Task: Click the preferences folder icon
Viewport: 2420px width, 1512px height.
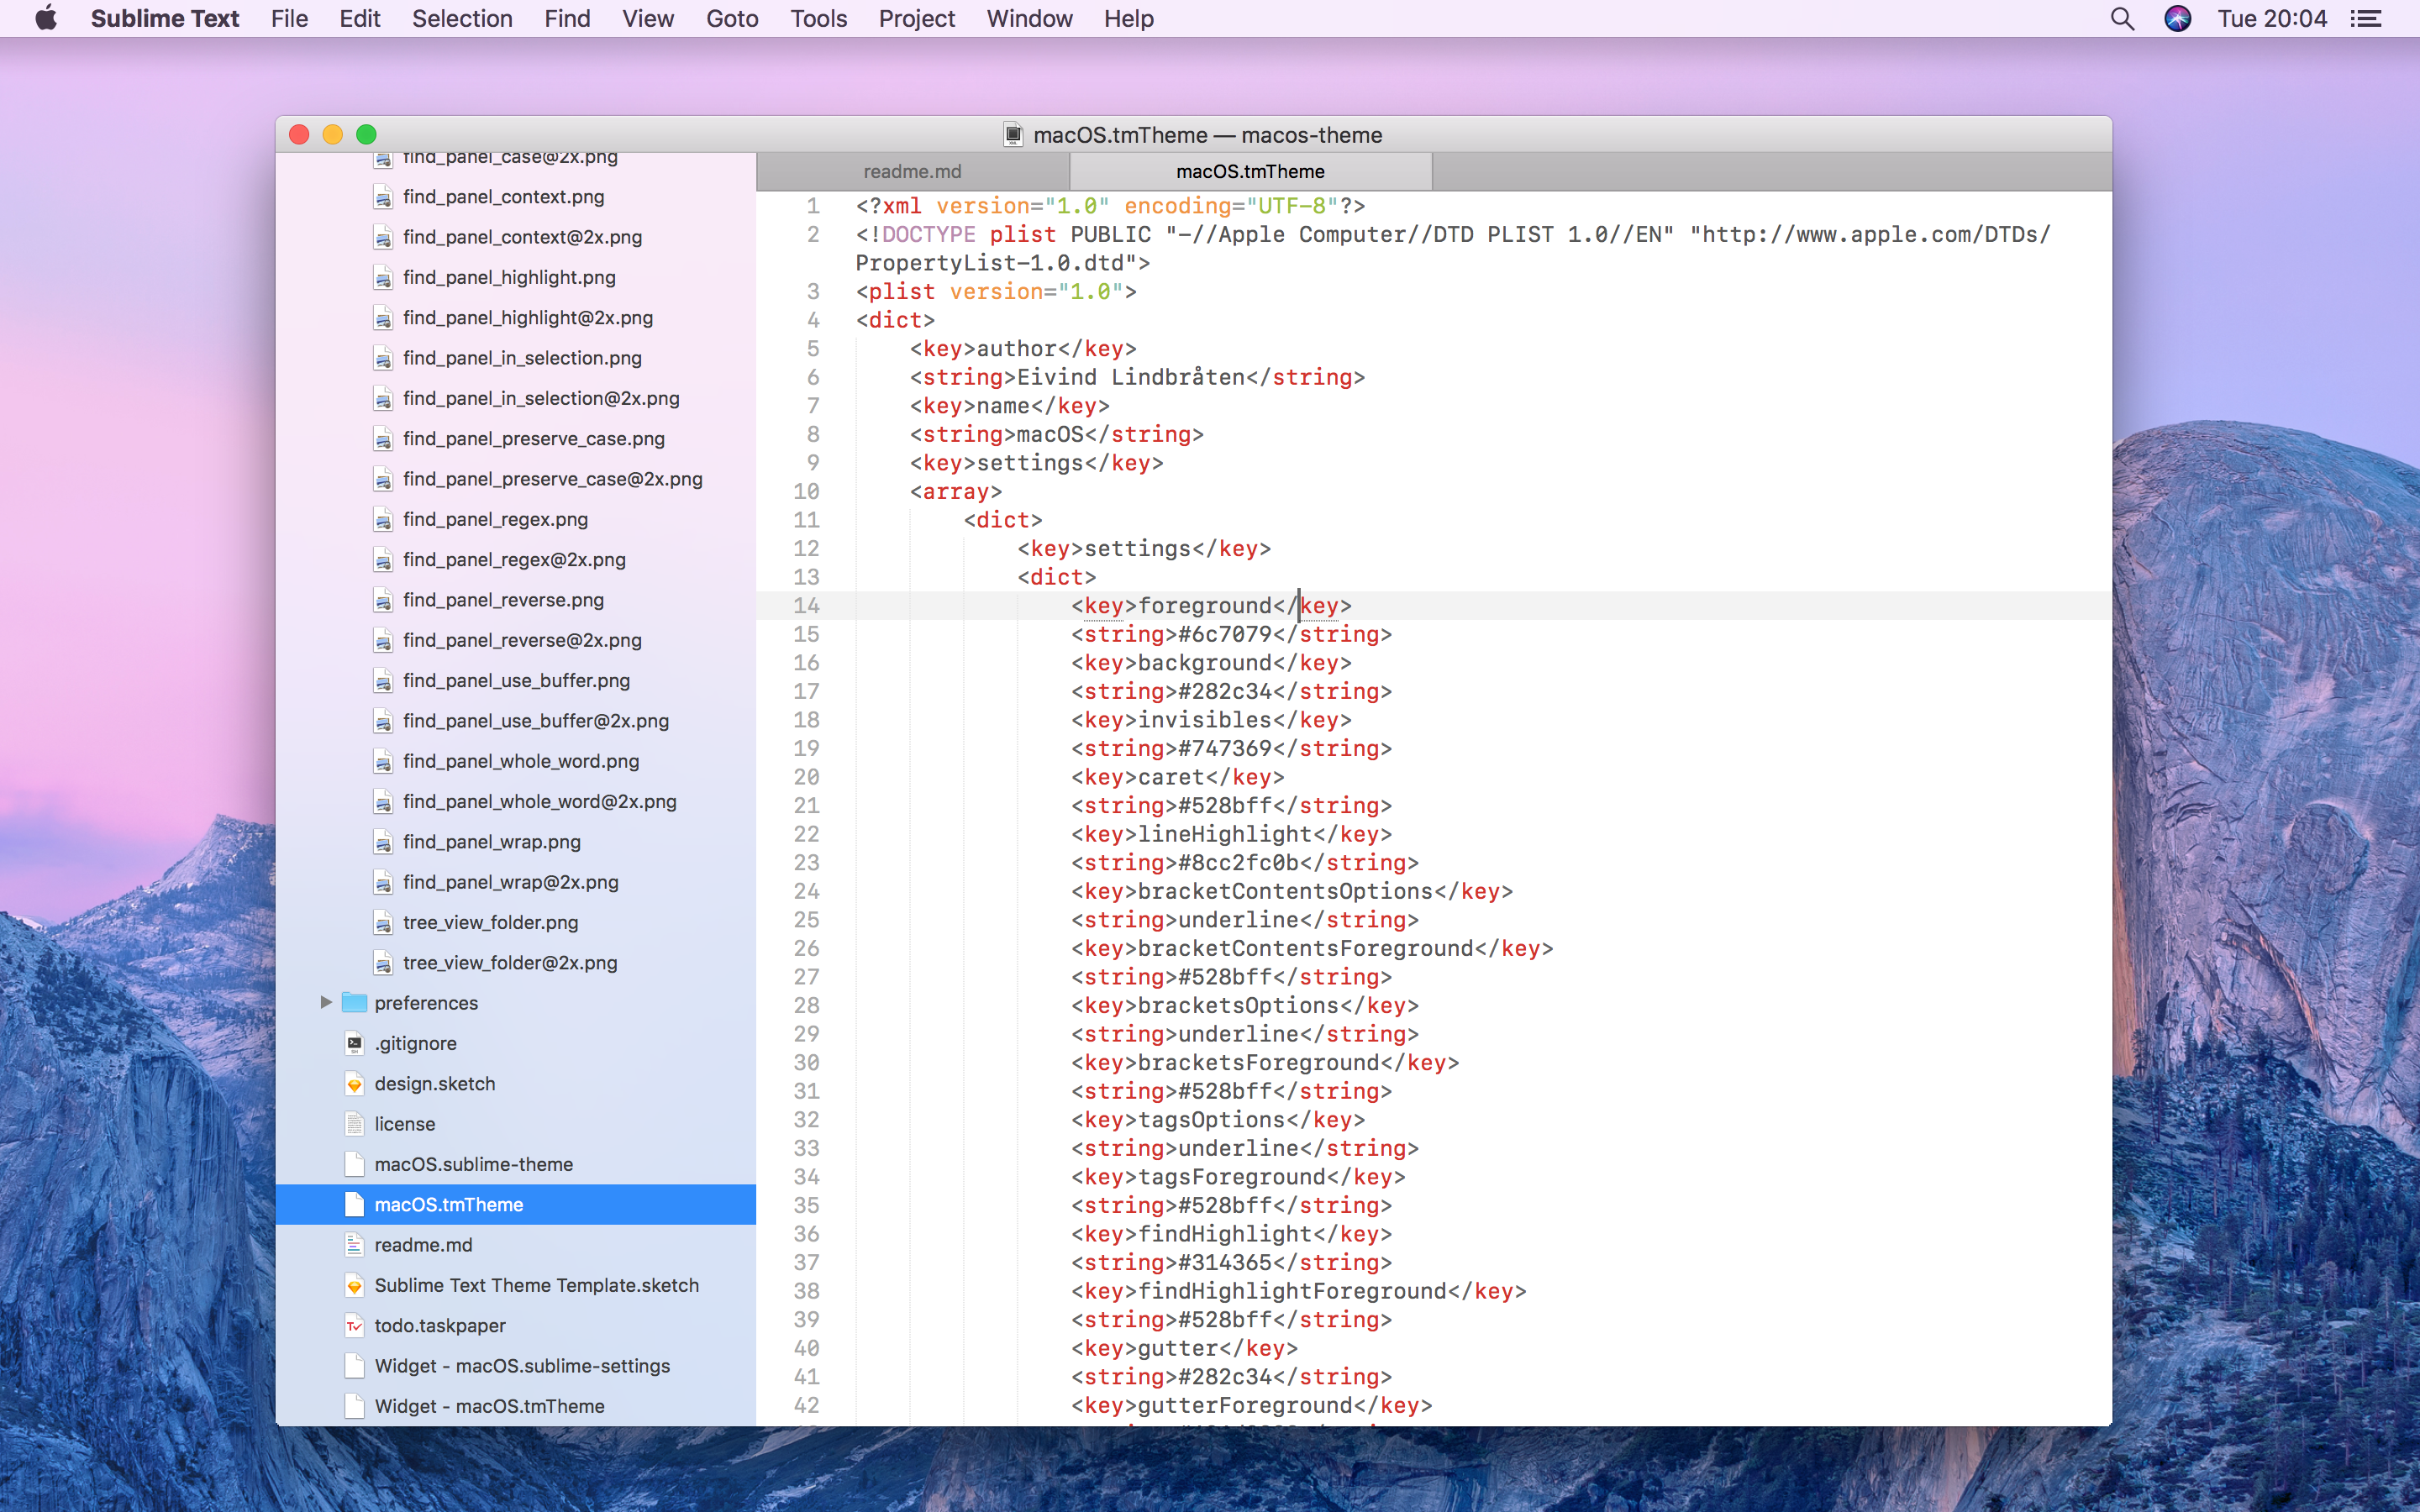Action: click(x=354, y=1003)
